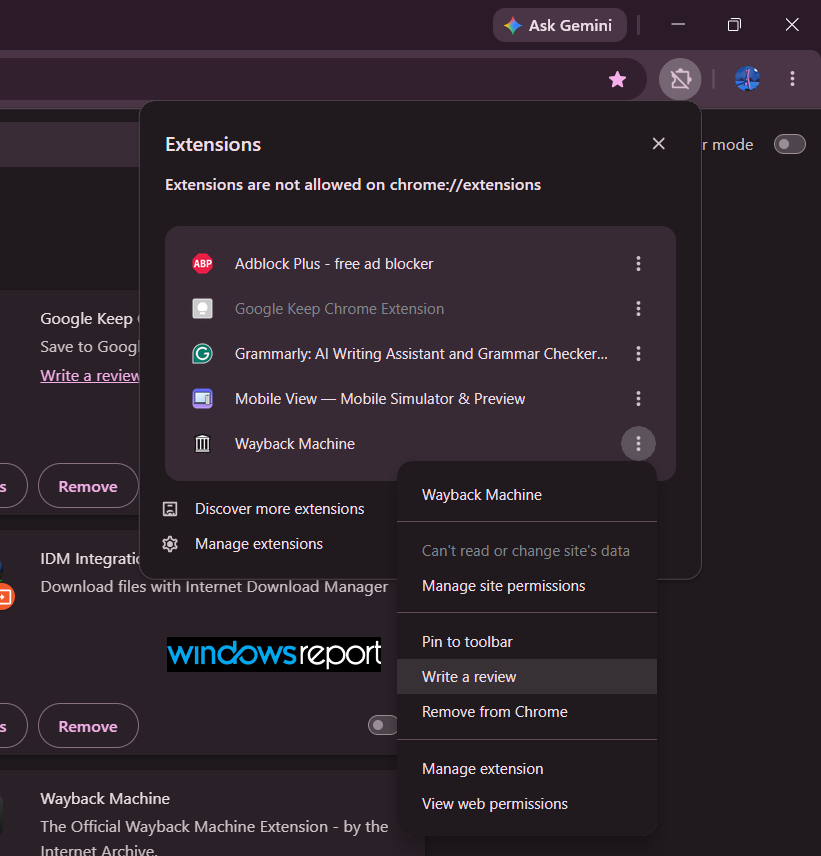
Task: Open the Extensions puzzle icon in toolbar
Action: tap(680, 79)
